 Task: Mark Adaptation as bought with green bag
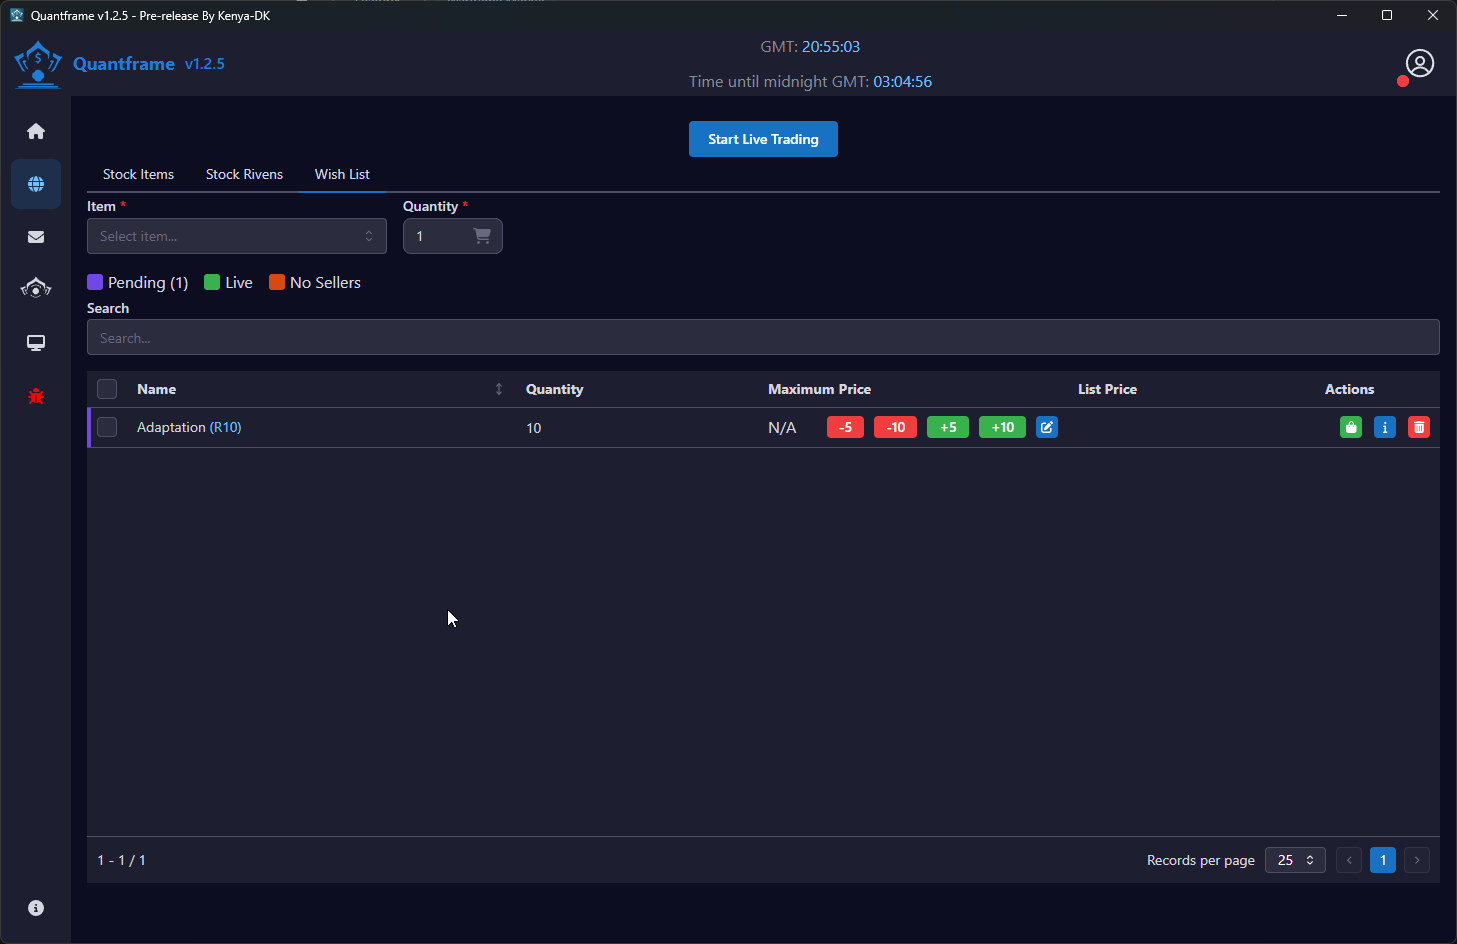(1351, 427)
